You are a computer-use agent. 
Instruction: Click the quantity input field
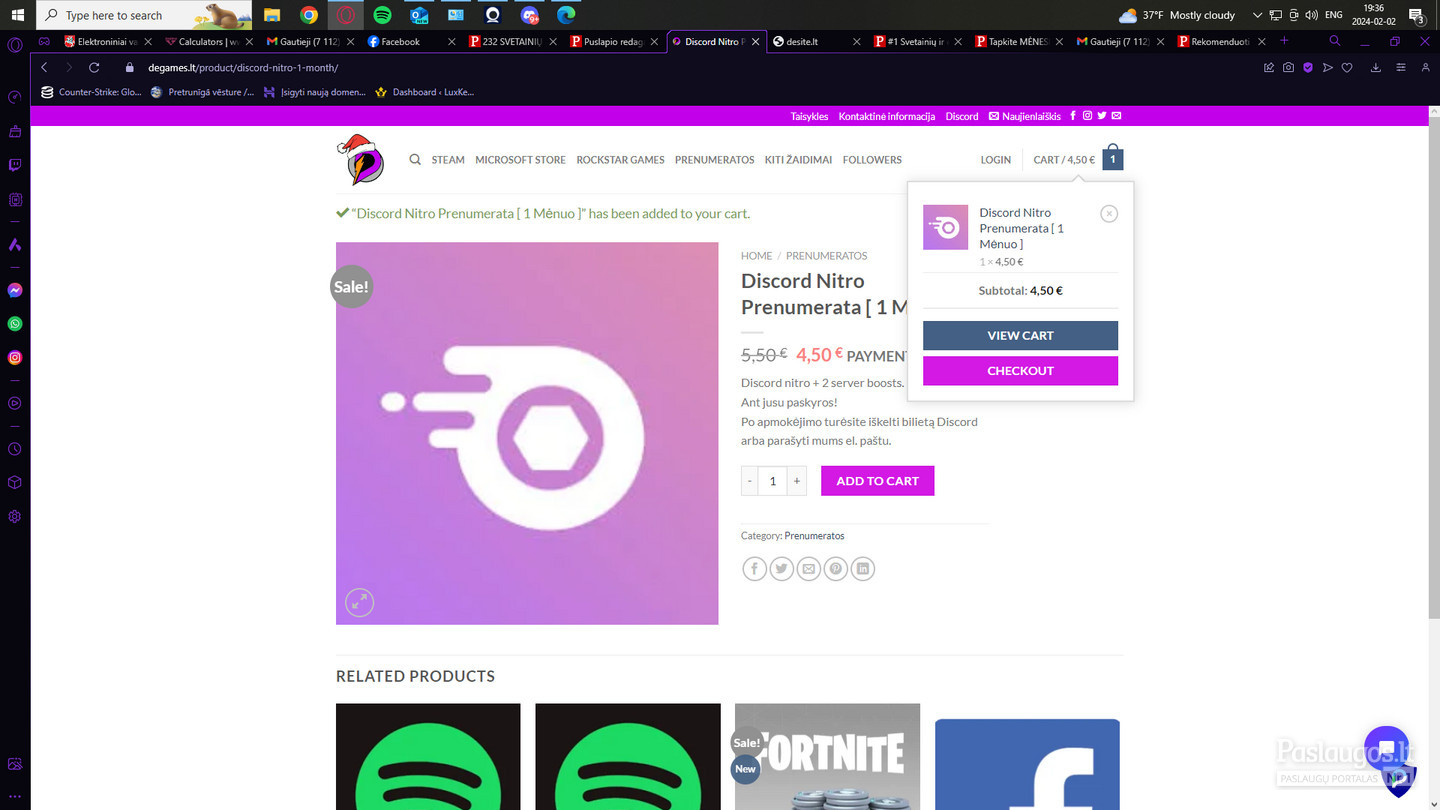pos(773,481)
